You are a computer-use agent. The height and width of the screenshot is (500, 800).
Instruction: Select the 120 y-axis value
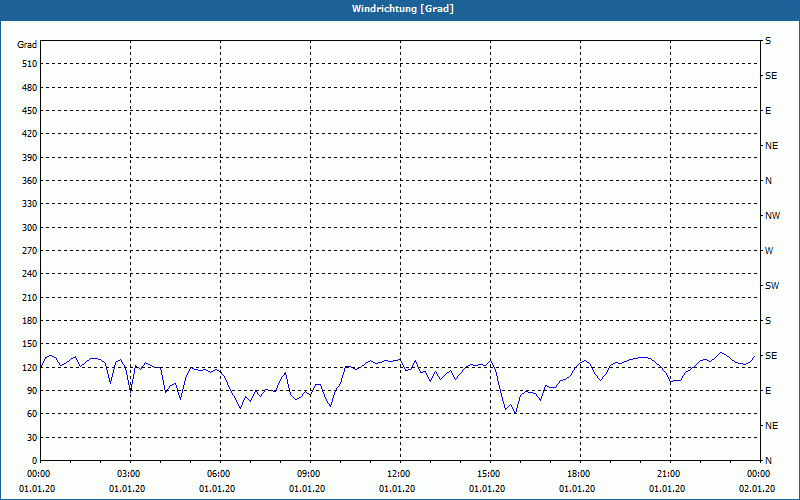click(x=30, y=367)
